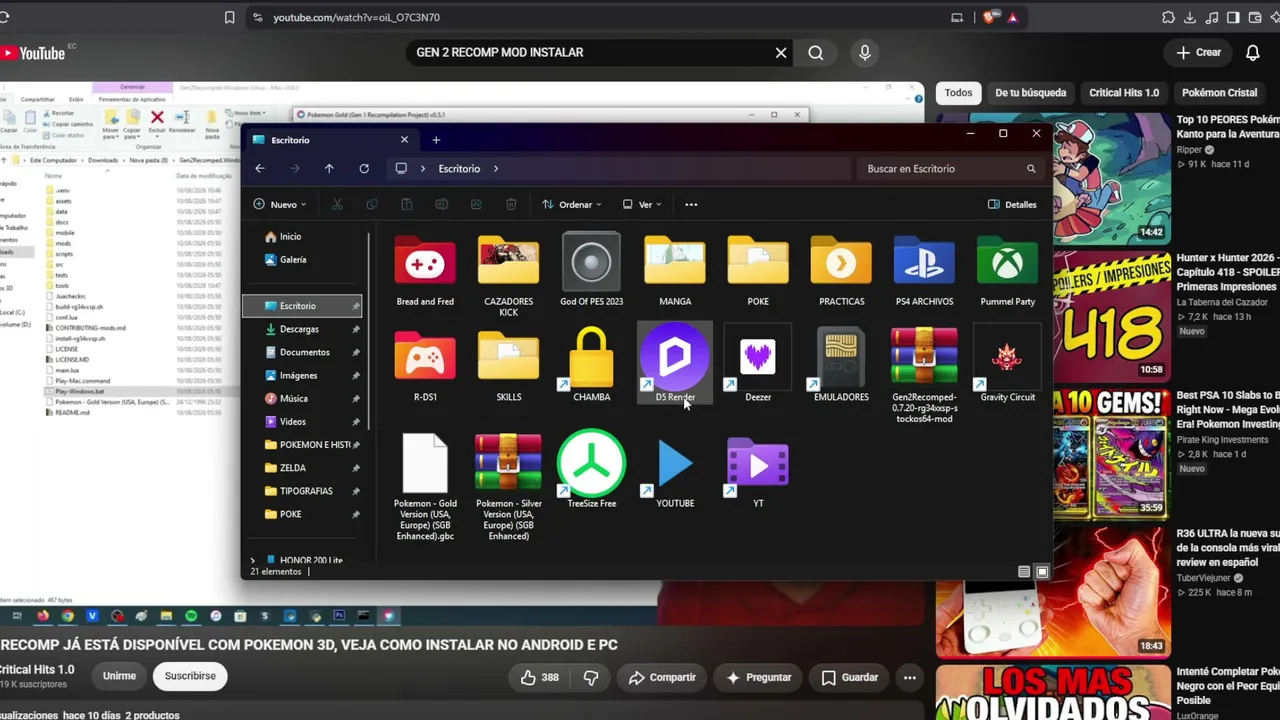Select the Gen2Recomped archive file
This screenshot has height=720, width=1280.
924,375
